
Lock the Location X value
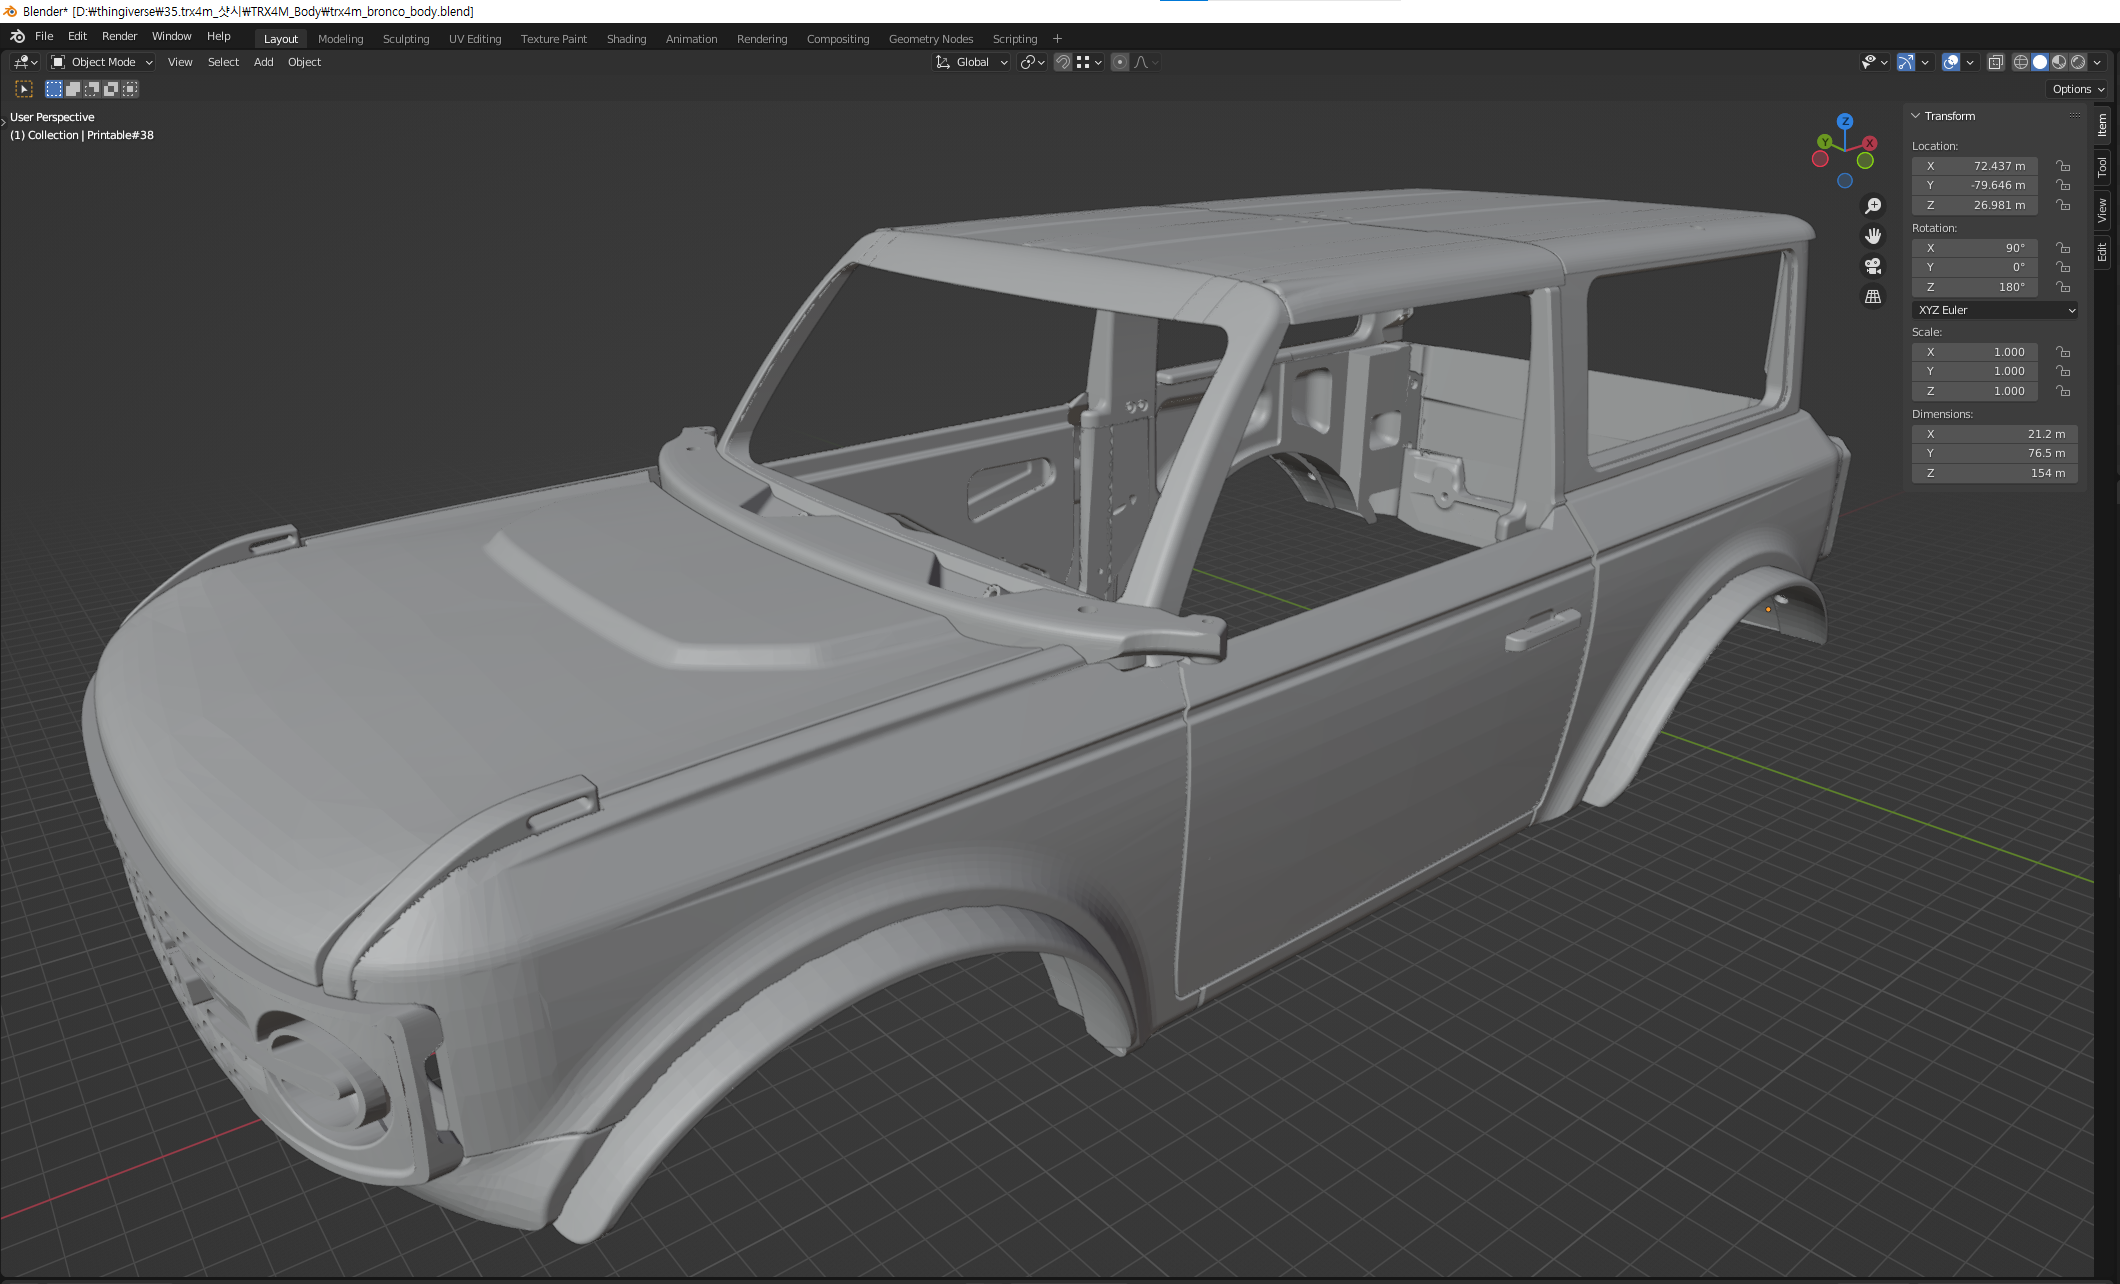point(2063,166)
